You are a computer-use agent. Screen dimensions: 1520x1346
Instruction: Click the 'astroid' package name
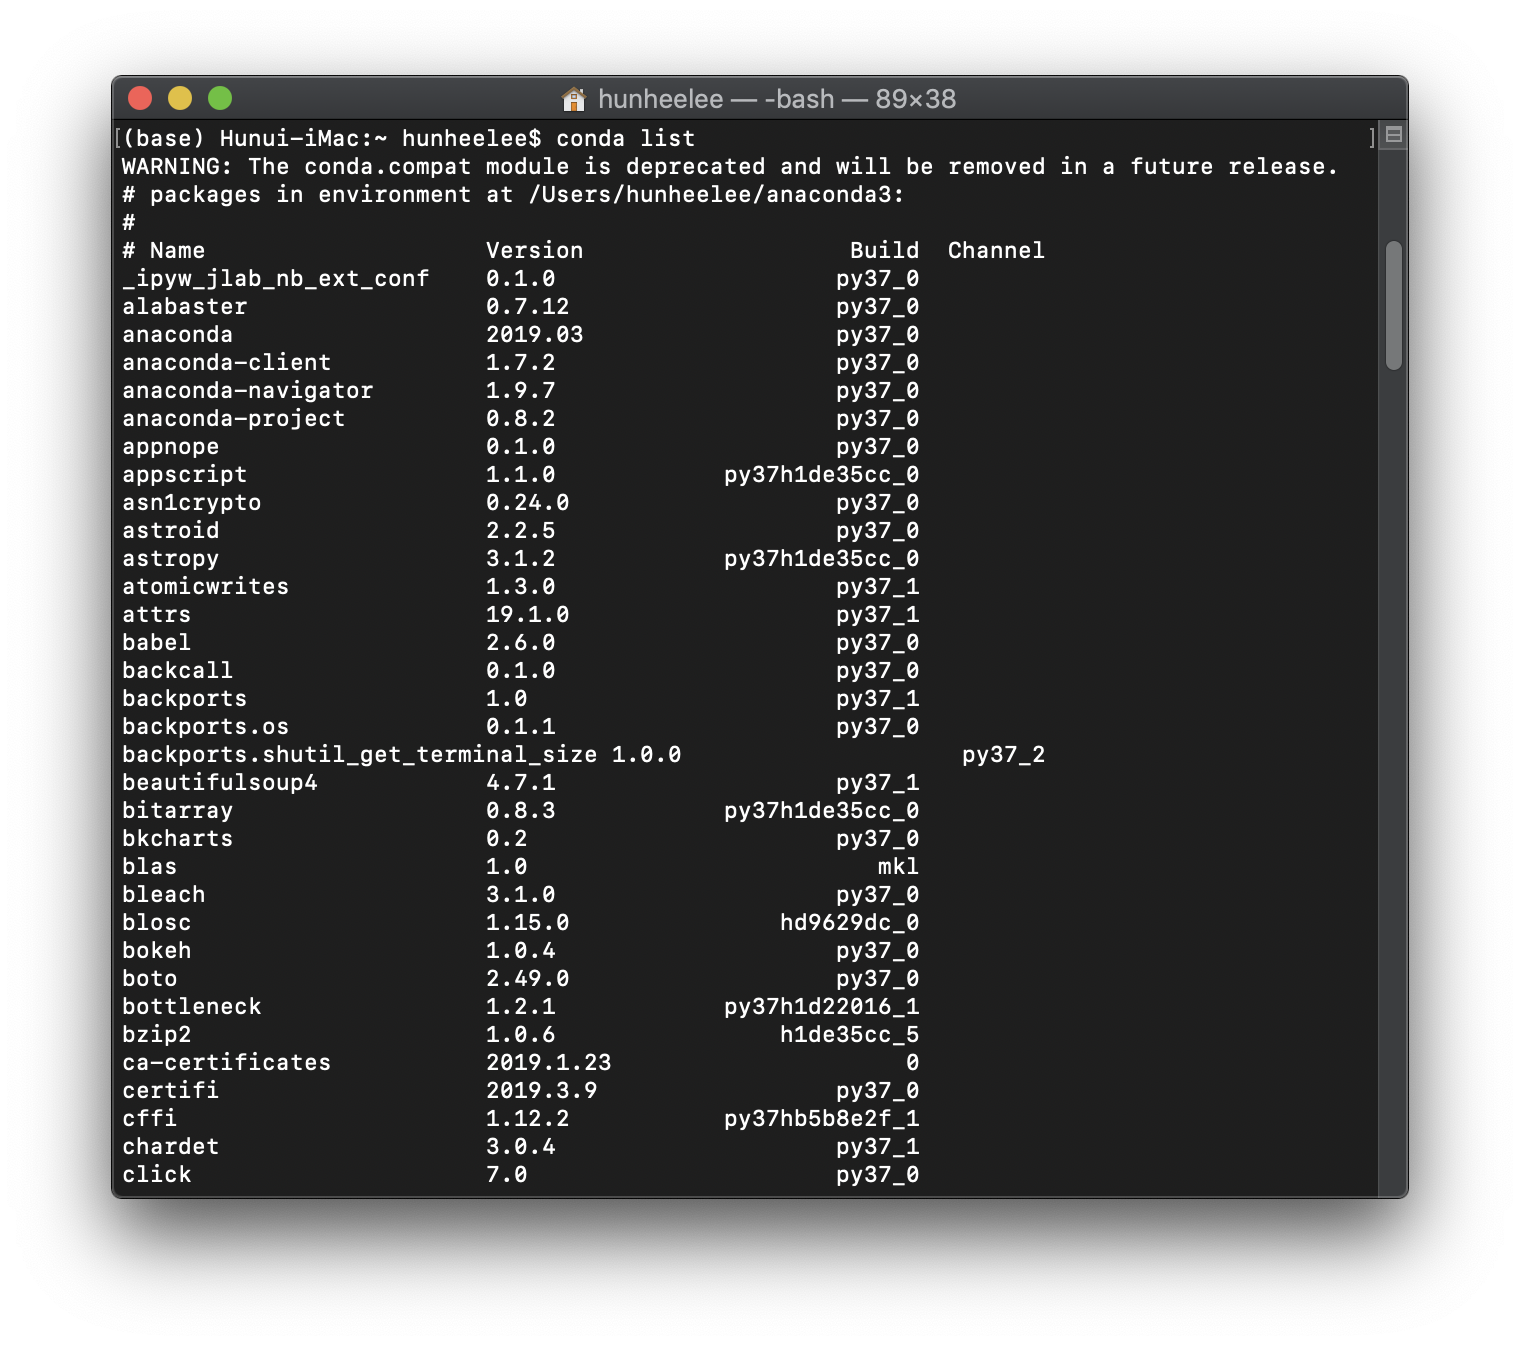pyautogui.click(x=171, y=530)
